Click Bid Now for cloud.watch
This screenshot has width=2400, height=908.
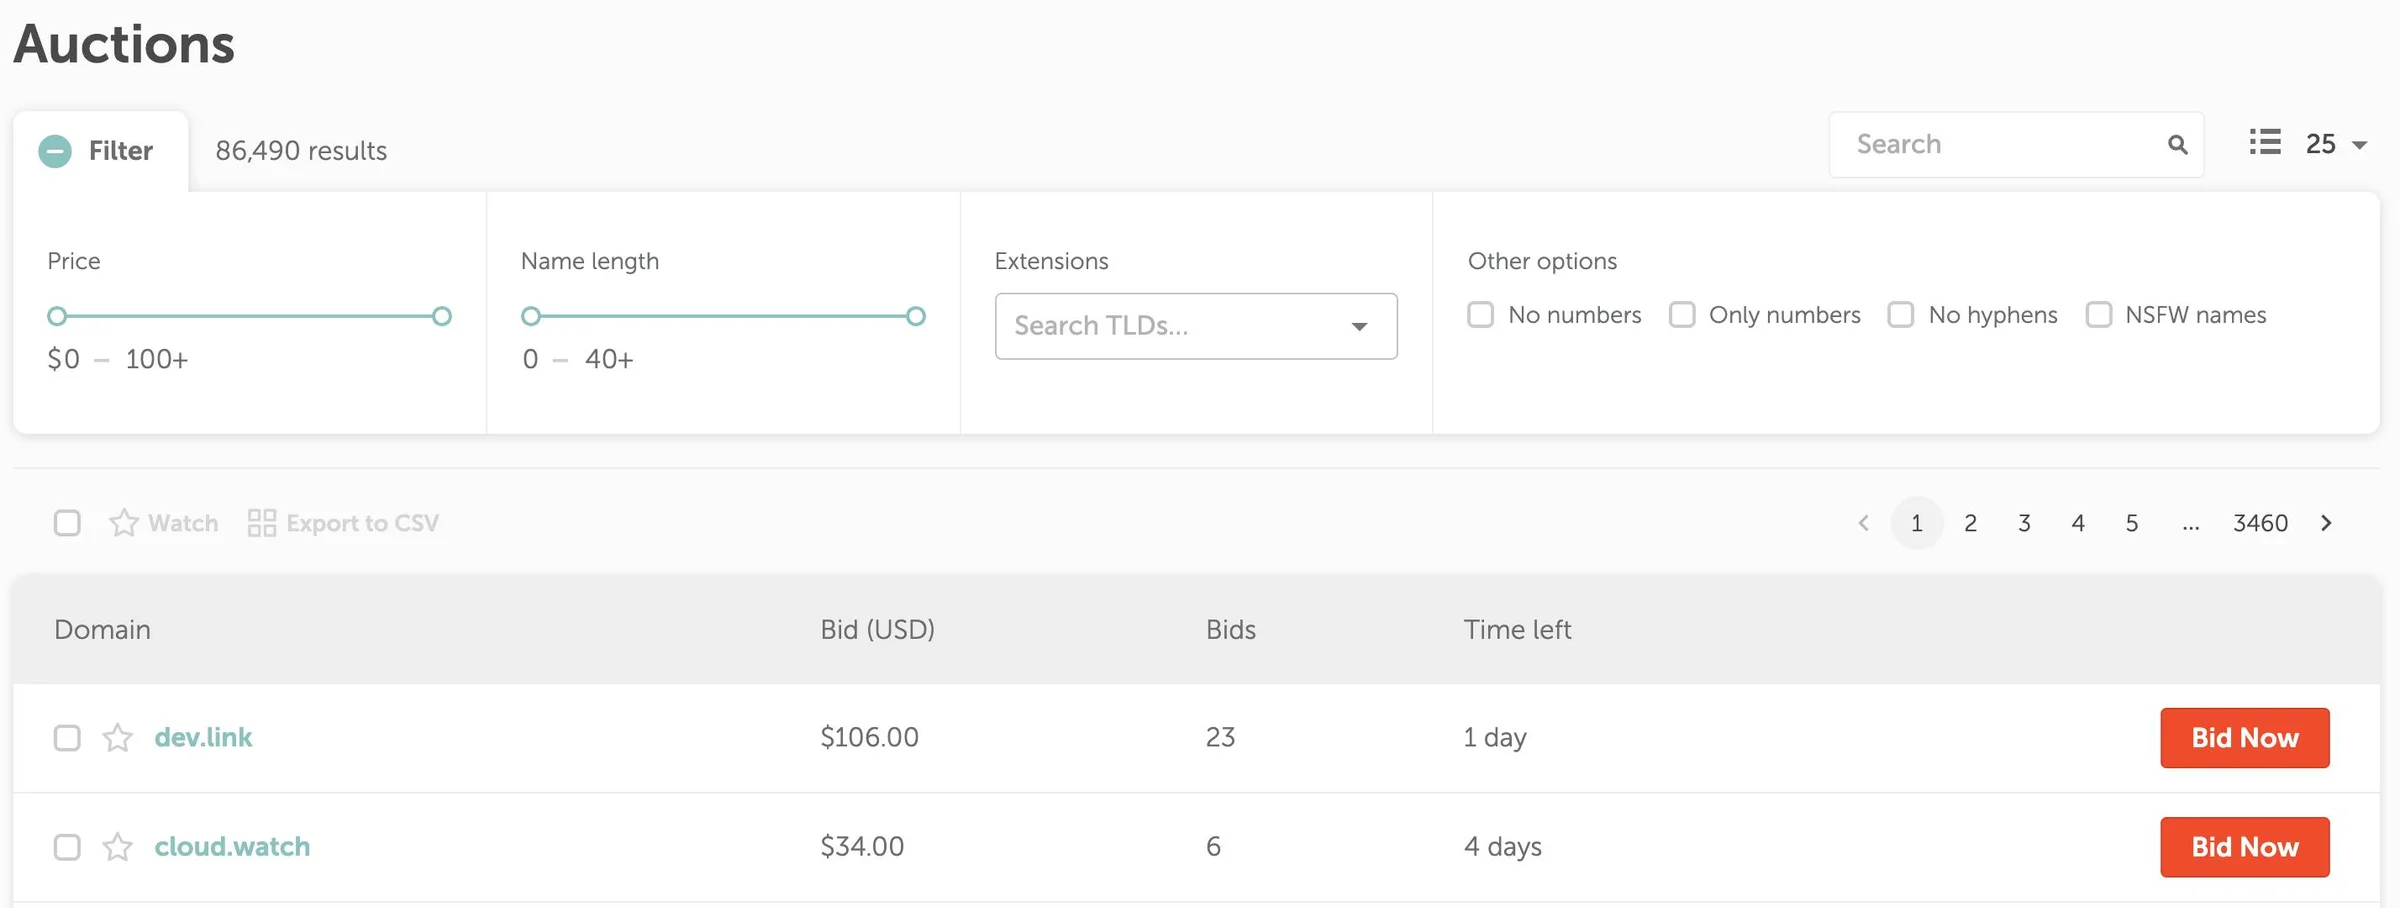[x=2245, y=847]
